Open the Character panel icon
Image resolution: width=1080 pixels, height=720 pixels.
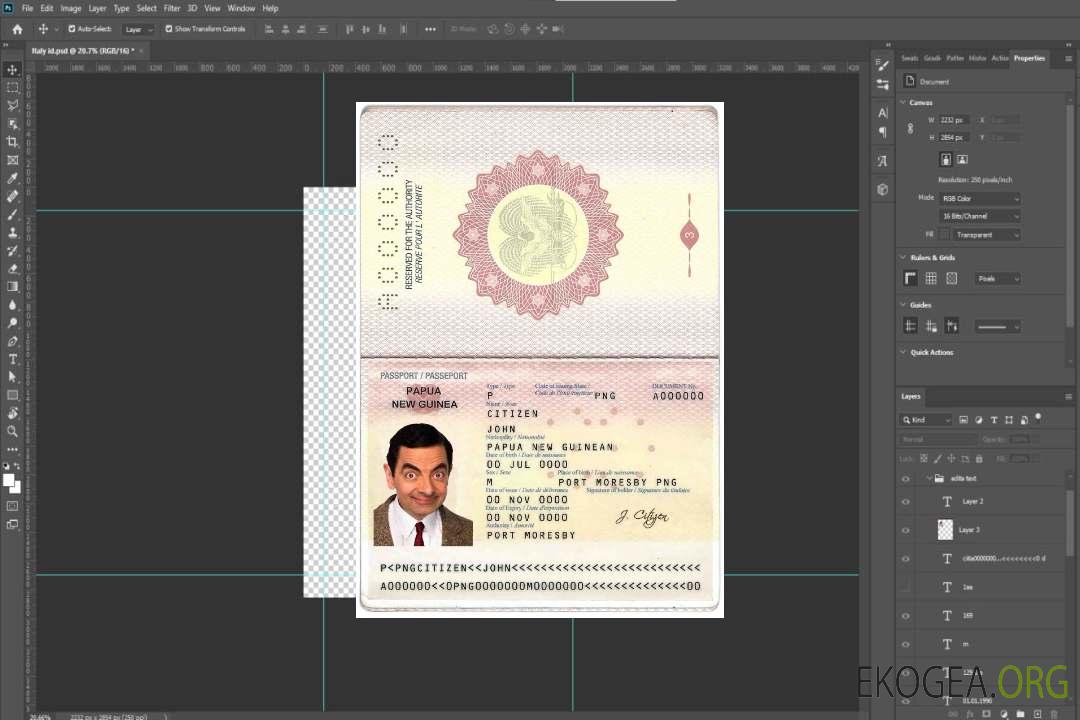coord(883,112)
